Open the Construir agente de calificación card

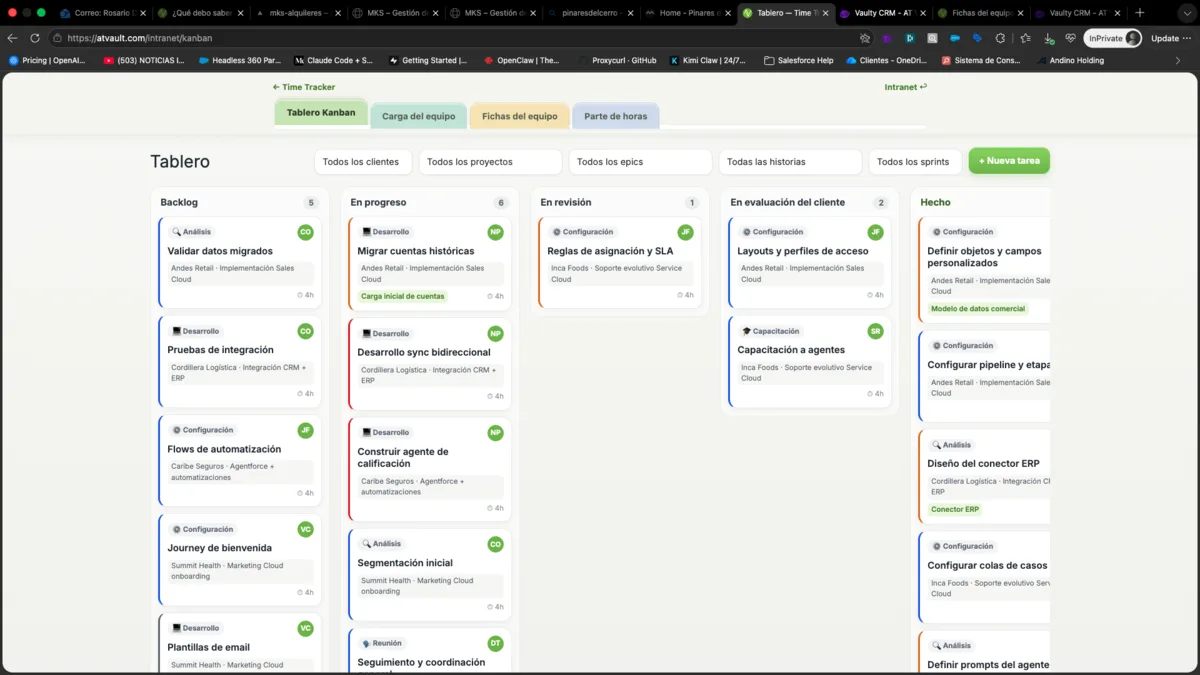430,470
